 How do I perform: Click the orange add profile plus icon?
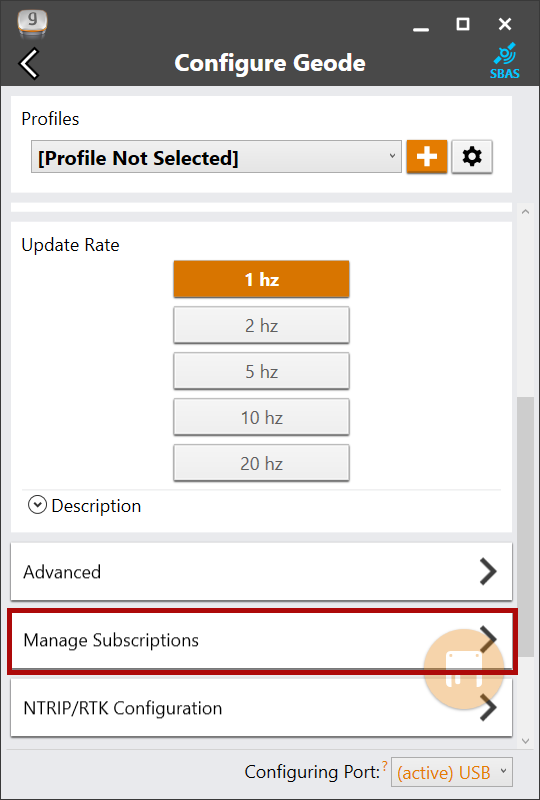coord(427,157)
